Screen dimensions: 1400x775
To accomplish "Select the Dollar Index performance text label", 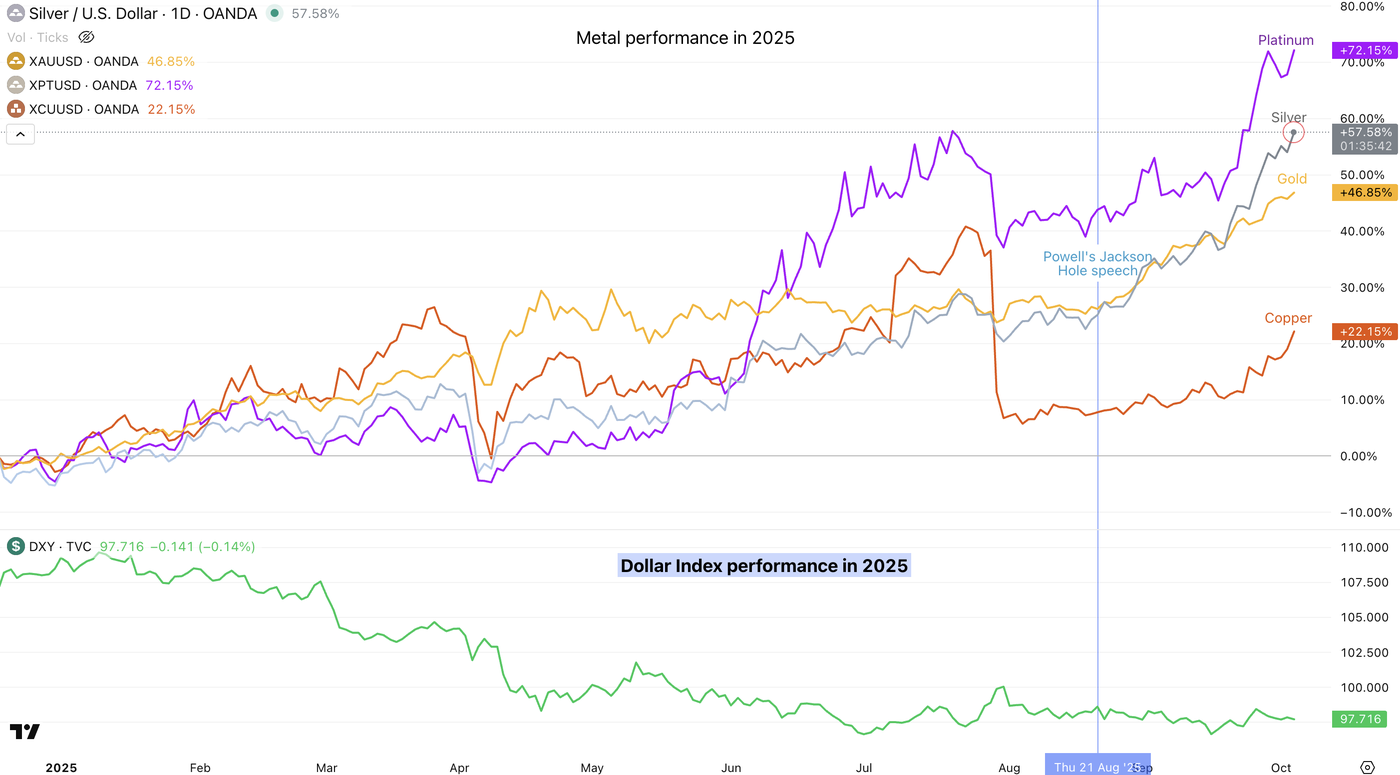I will [x=764, y=566].
